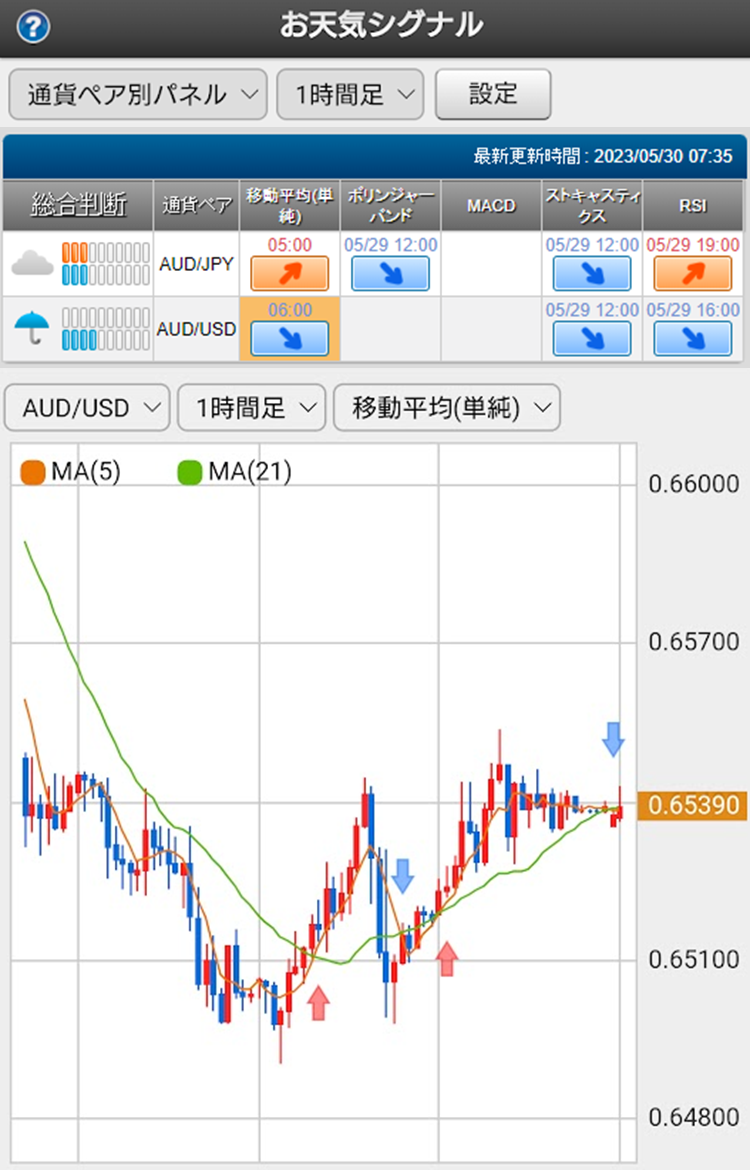Click AUD/USD signal strength bar meter

[x=105, y=329]
